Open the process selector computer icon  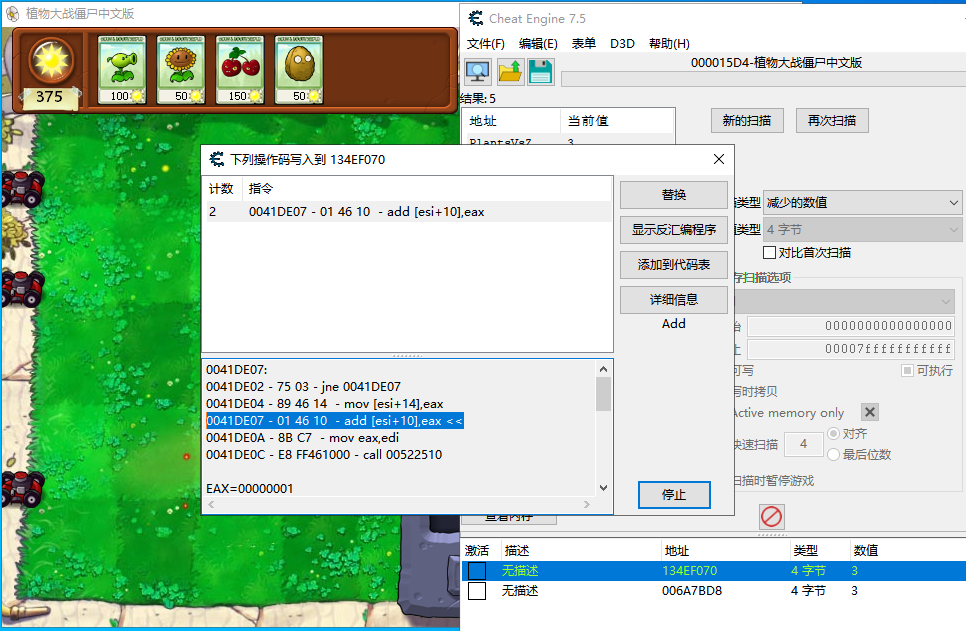click(477, 71)
